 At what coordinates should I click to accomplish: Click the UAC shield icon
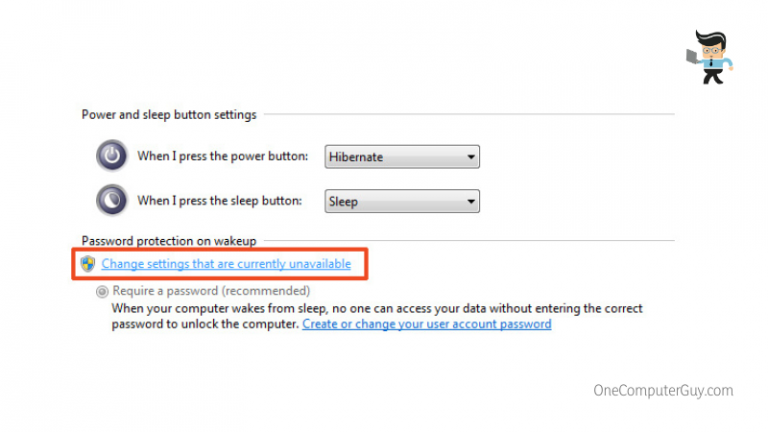click(x=88, y=264)
